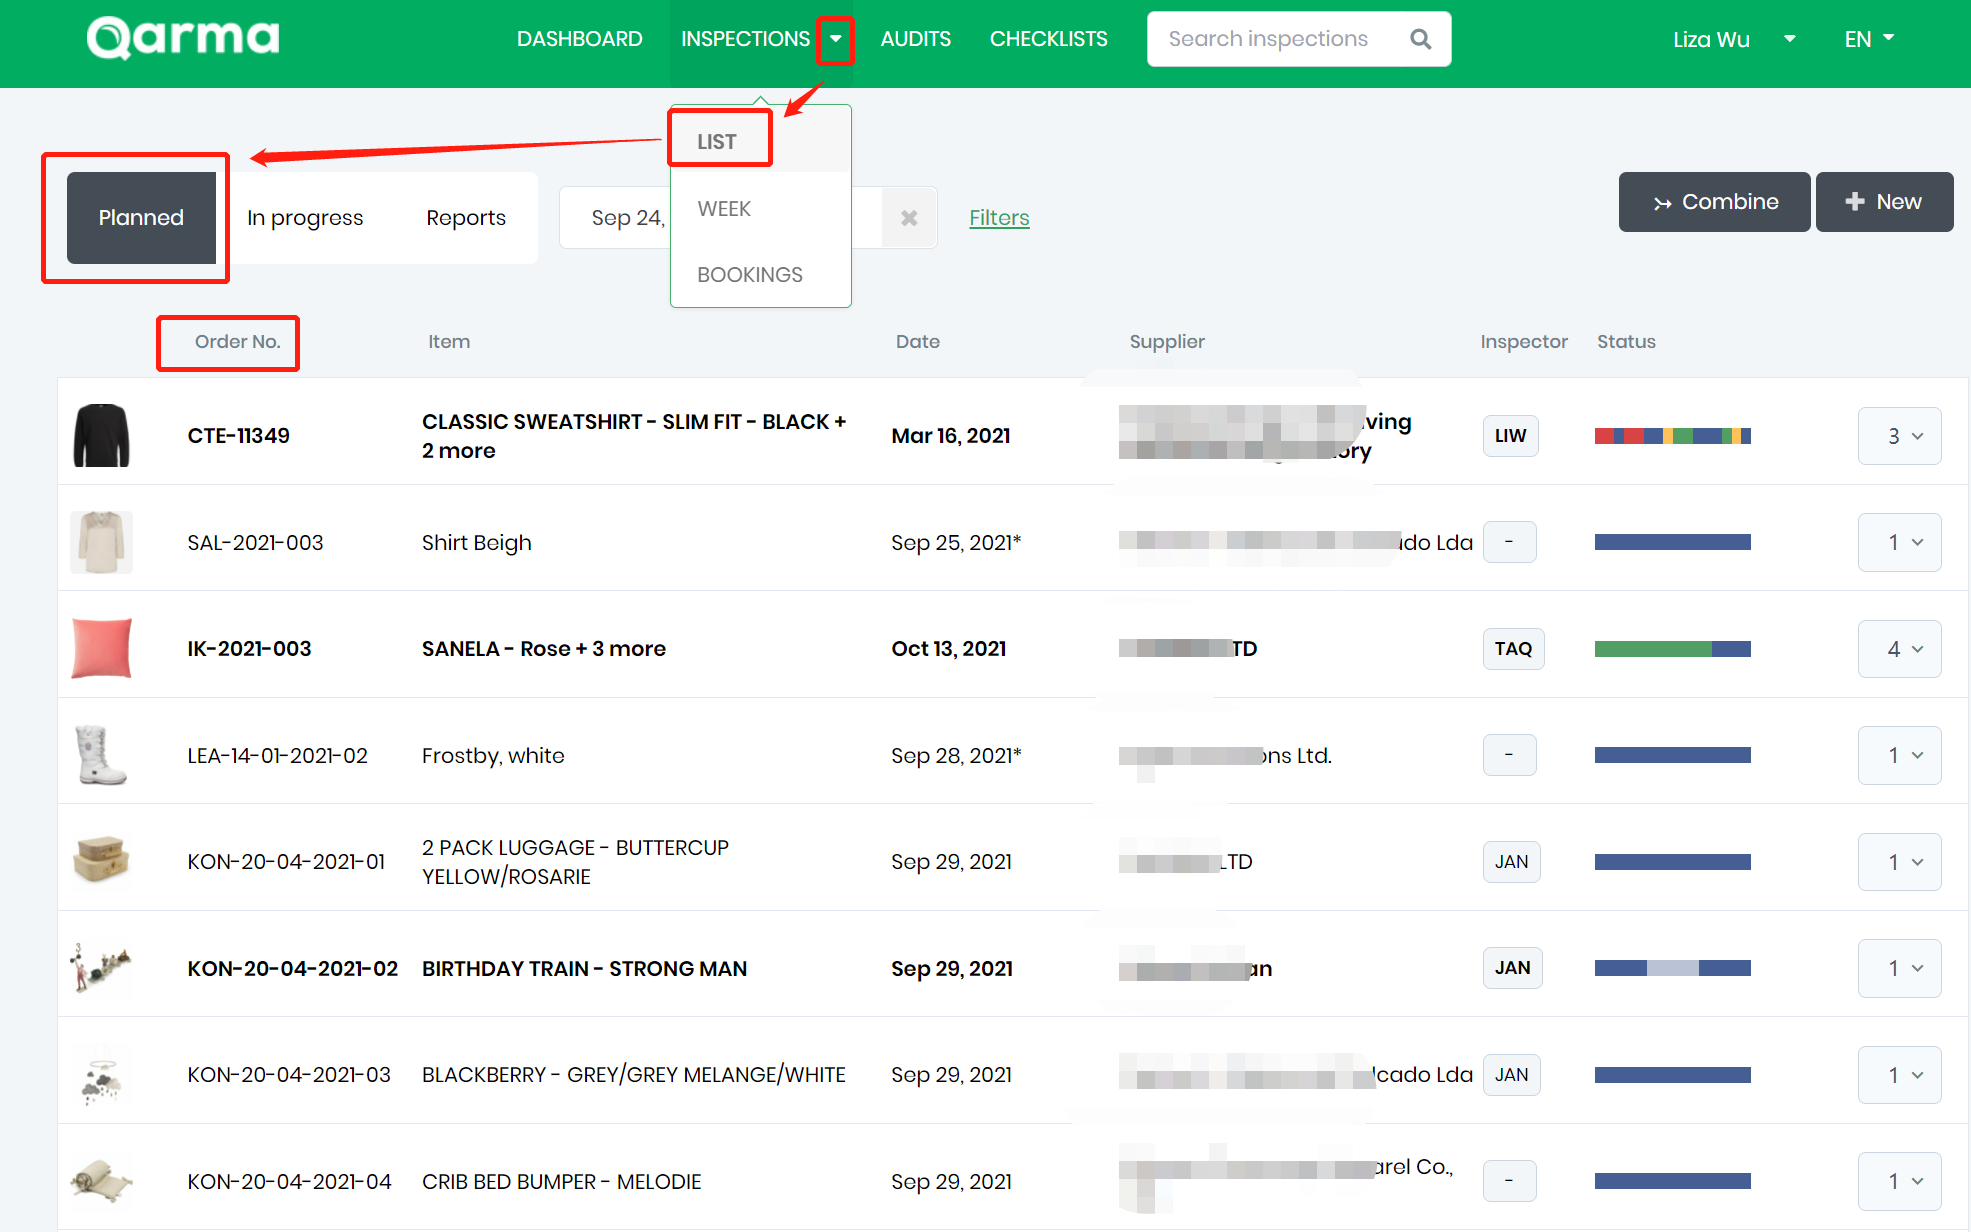Click the TAQ inspector badge
This screenshot has height=1232, width=1971.
1513,649
